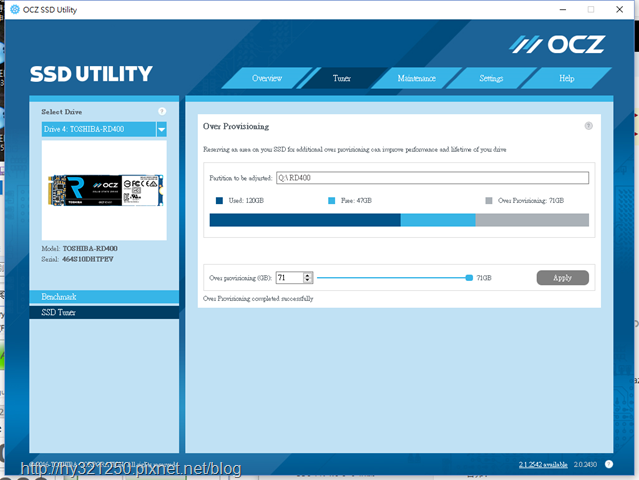Click the 'Over Provisioning completed successfully' status text
Screen dimensions: 639x480
[258, 299]
